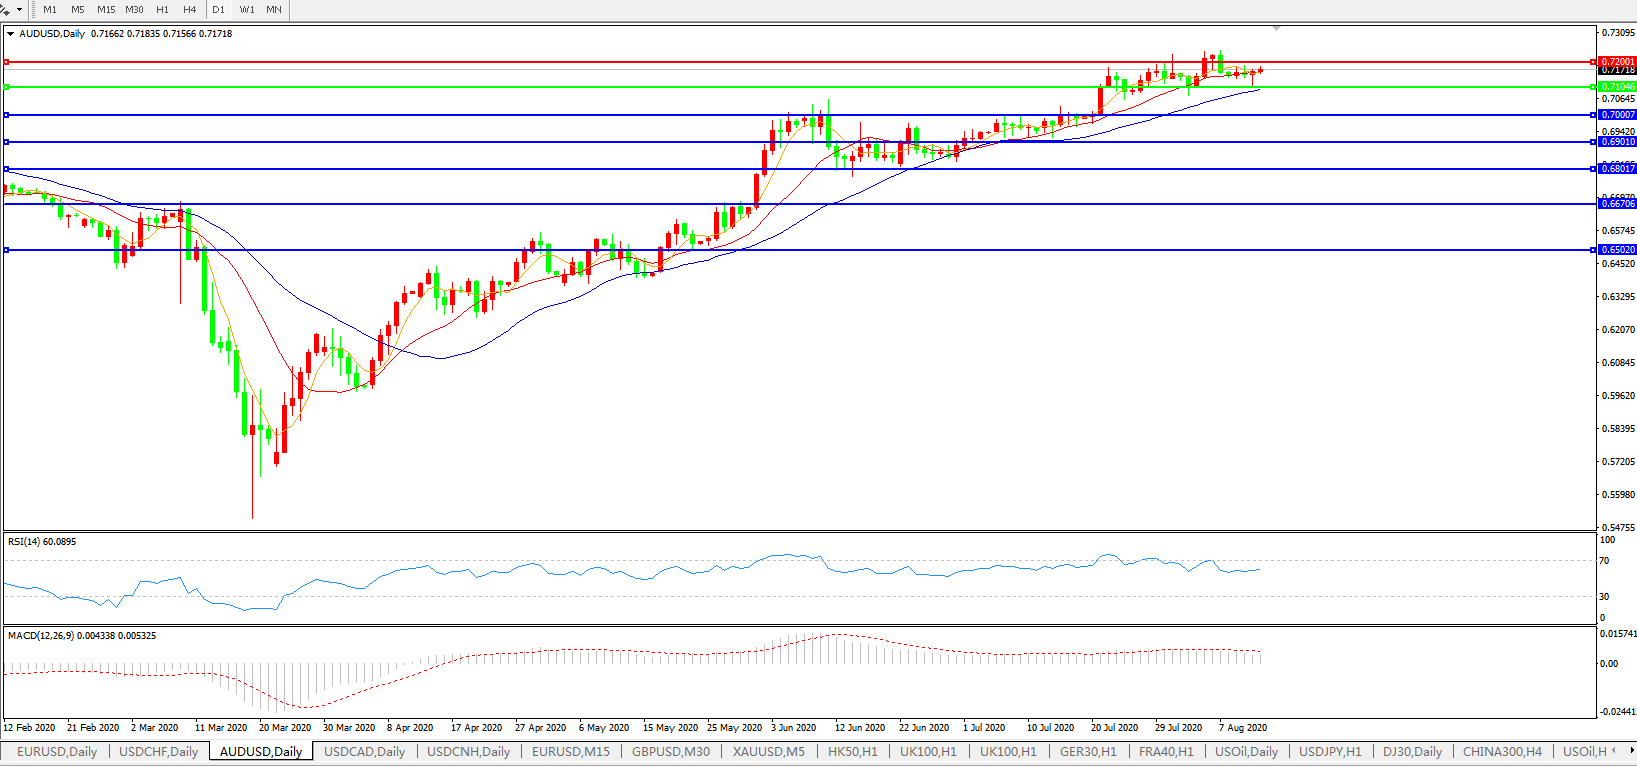Select the M15 timeframe button
The width and height of the screenshot is (1637, 767).
point(106,9)
